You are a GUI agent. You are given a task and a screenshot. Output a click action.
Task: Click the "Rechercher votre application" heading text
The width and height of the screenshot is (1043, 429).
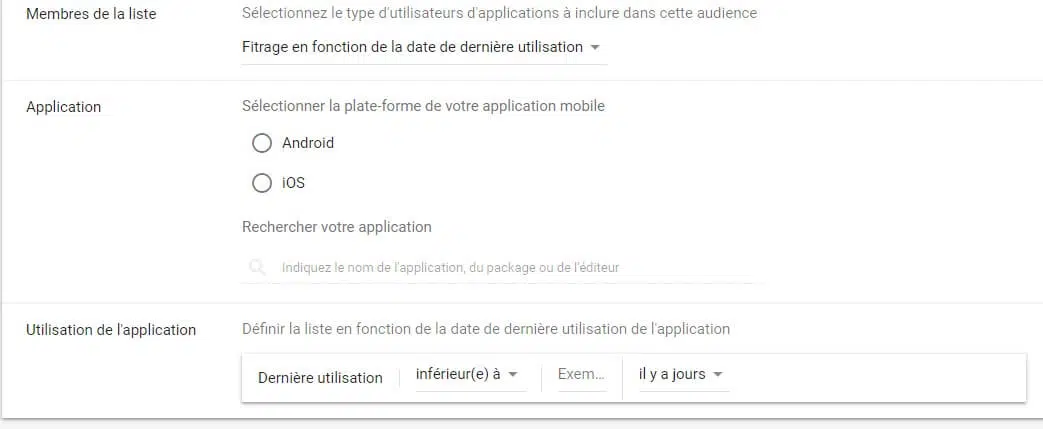[337, 227]
